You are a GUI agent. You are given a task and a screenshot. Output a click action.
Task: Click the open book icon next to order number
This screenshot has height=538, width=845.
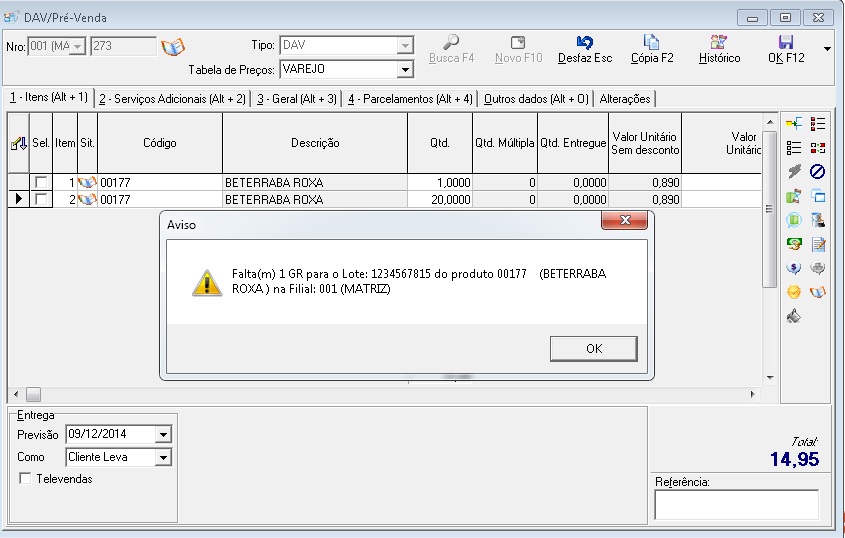point(173,47)
